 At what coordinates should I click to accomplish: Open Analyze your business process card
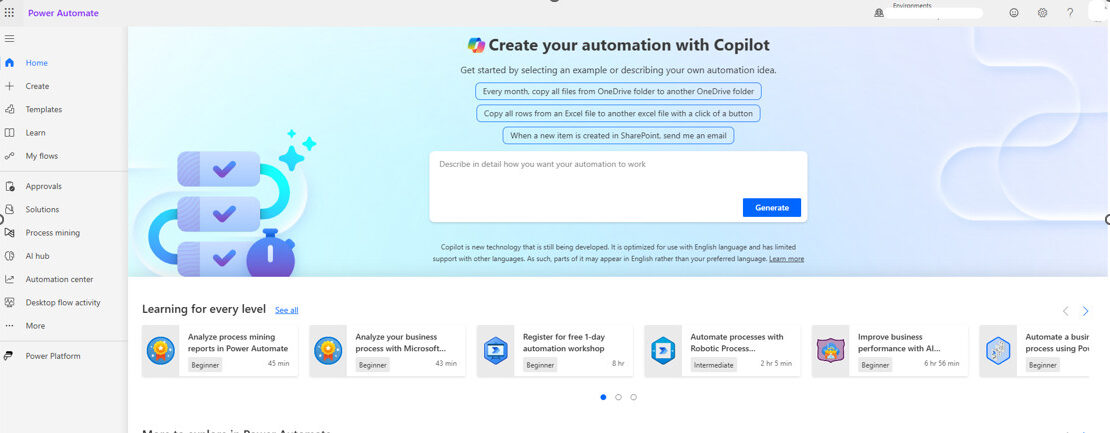(387, 351)
